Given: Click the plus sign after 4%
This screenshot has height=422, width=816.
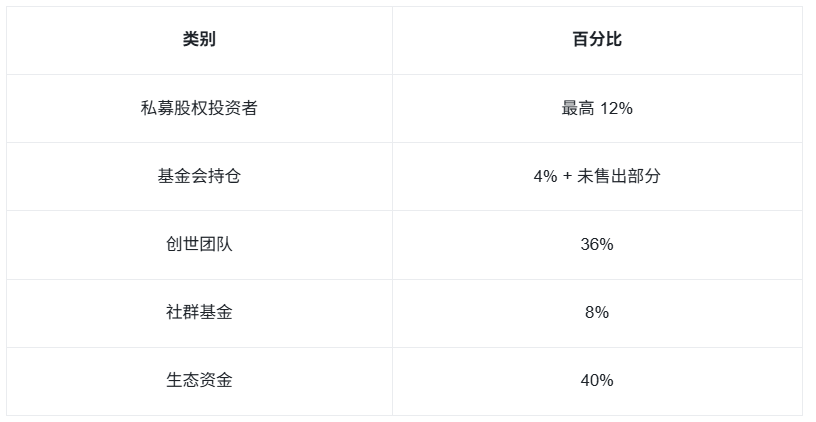Looking at the screenshot, I should pos(568,176).
